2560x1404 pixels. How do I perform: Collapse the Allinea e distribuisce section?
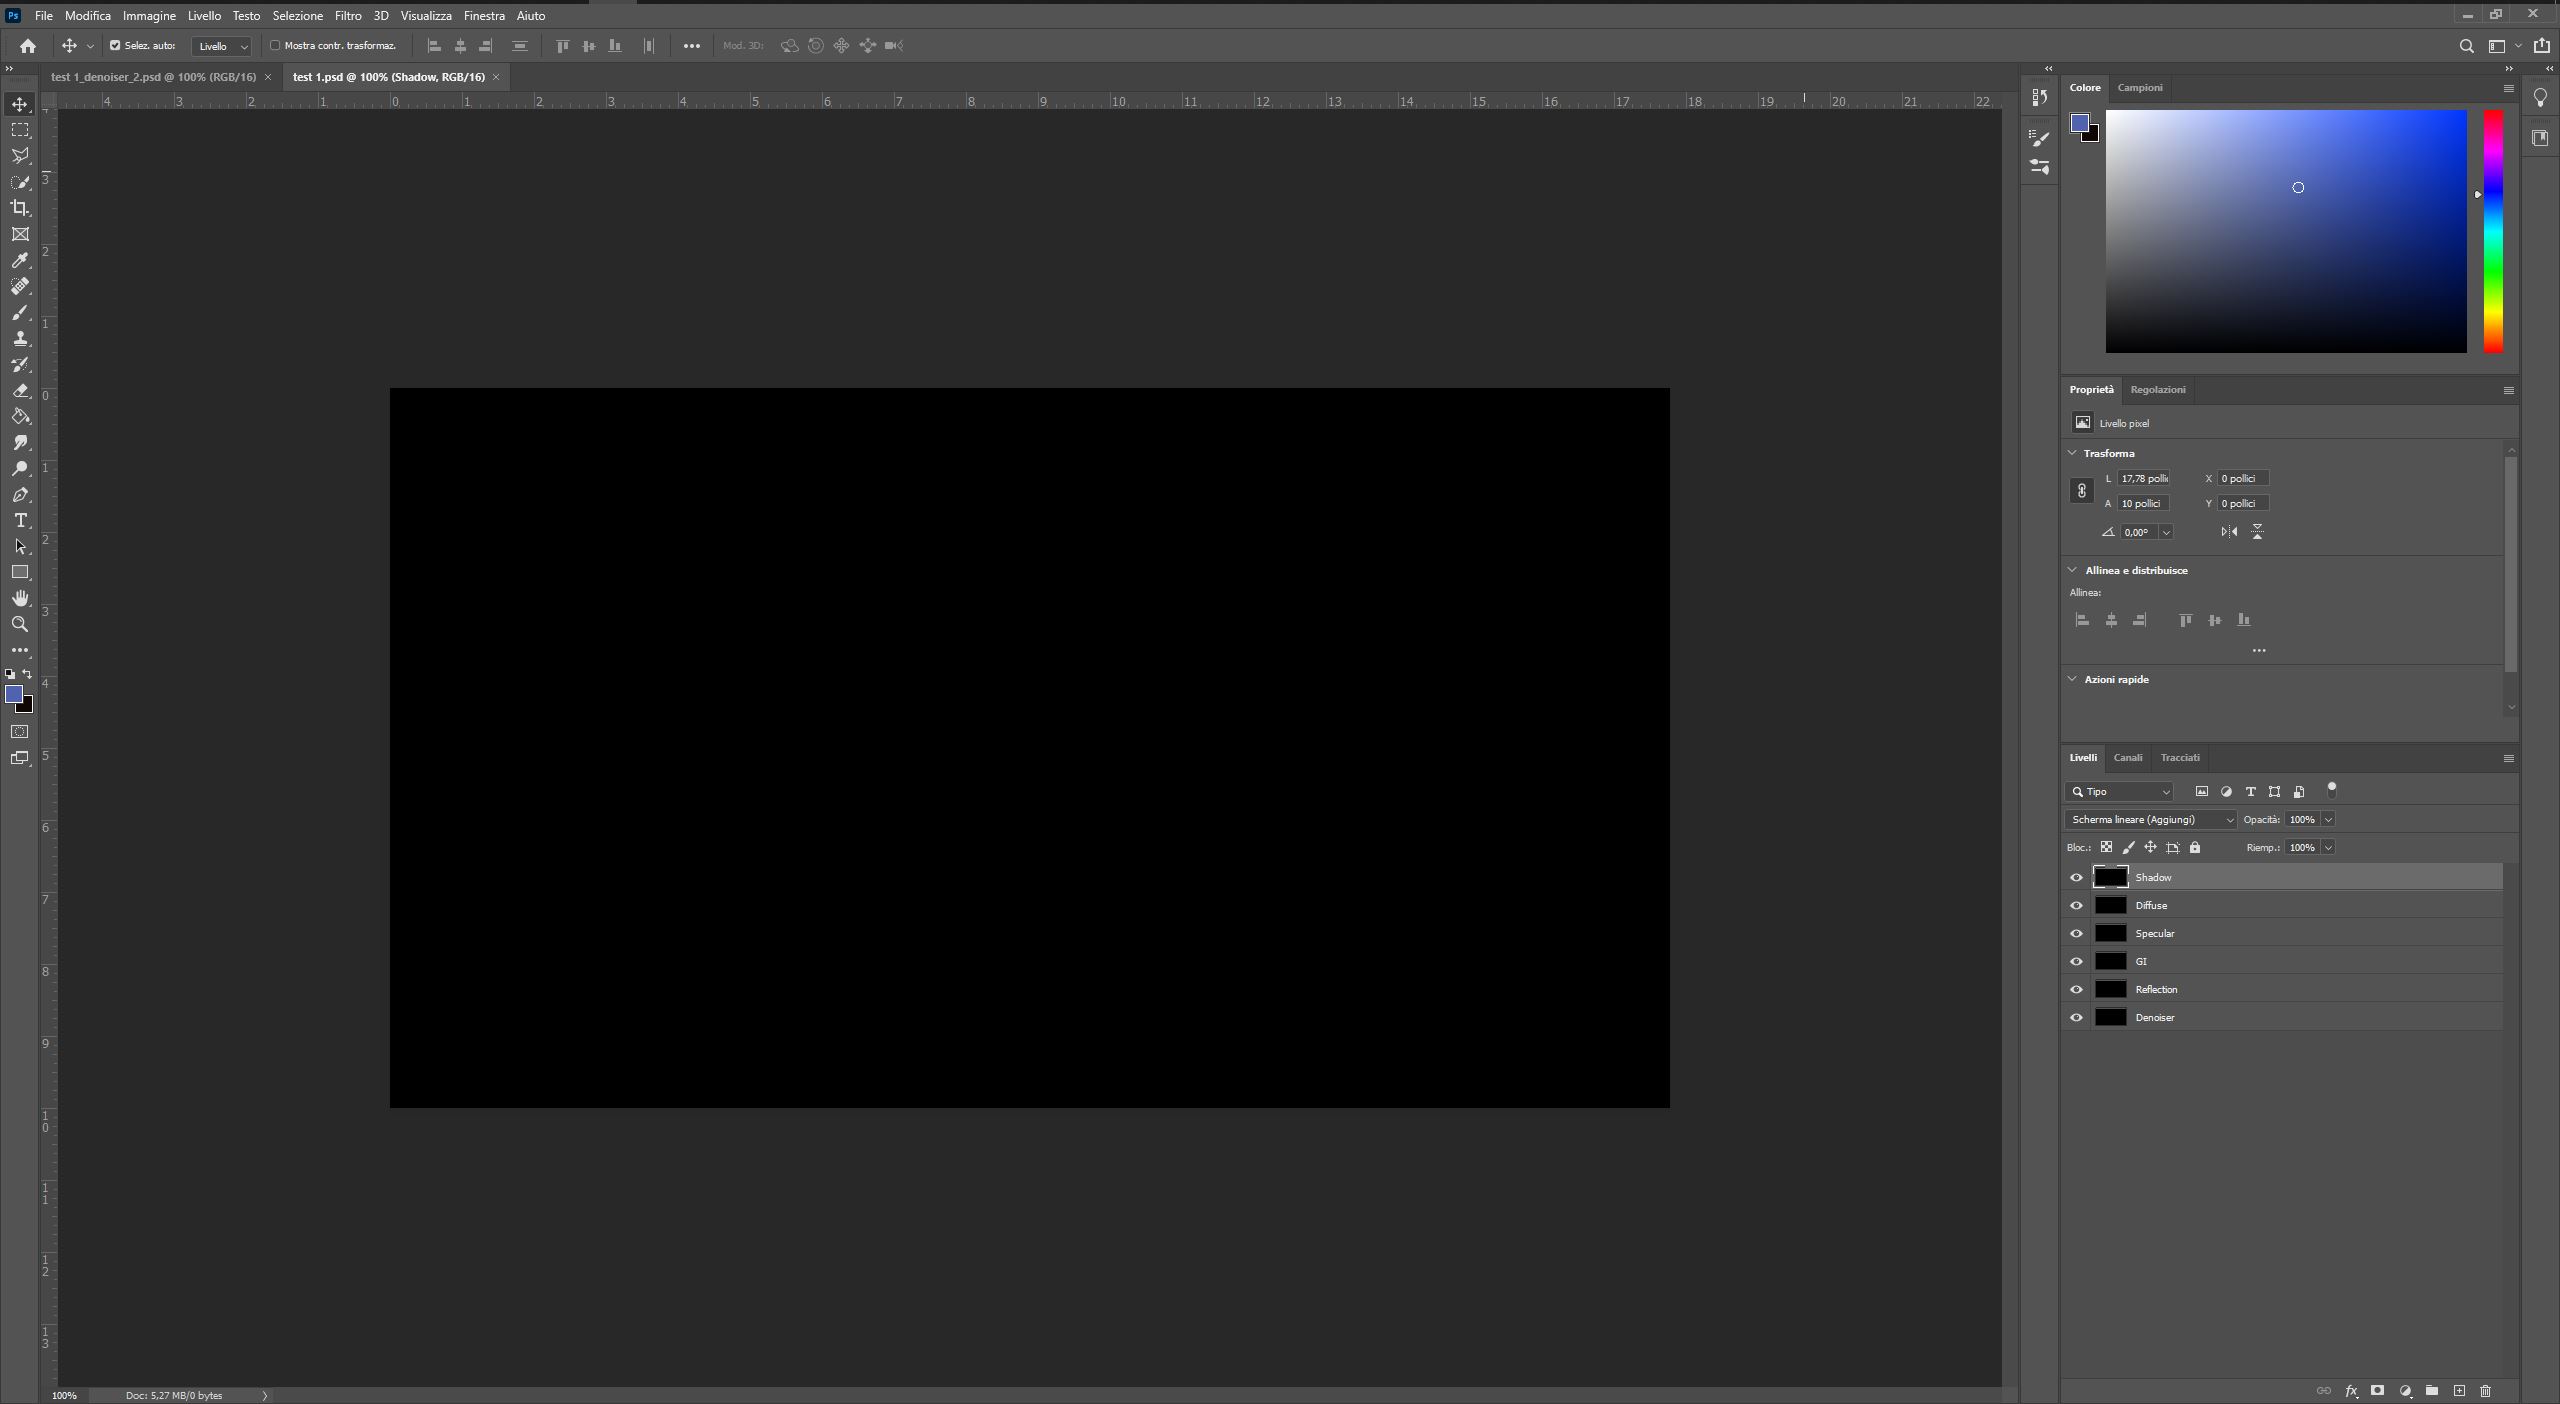pos(2072,570)
